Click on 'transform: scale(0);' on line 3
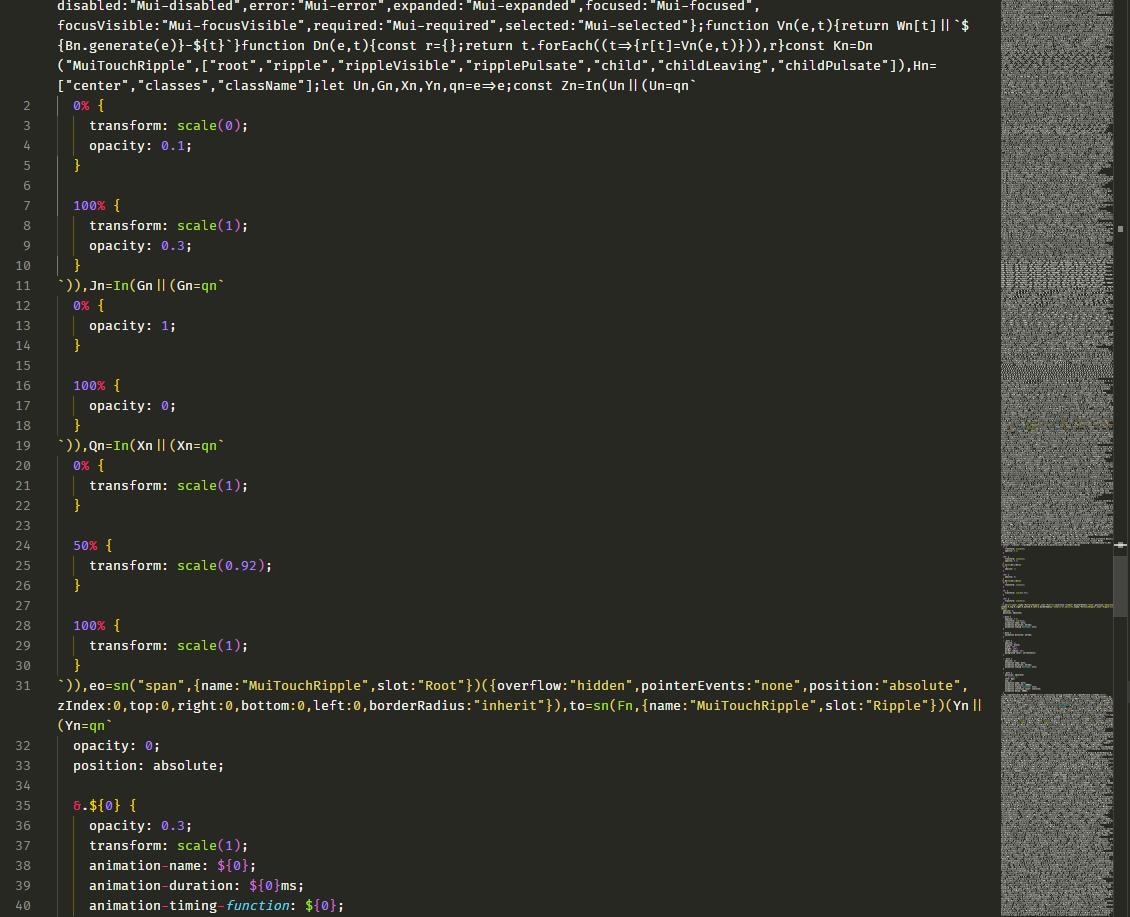Image resolution: width=1130 pixels, height=917 pixels. coord(169,125)
